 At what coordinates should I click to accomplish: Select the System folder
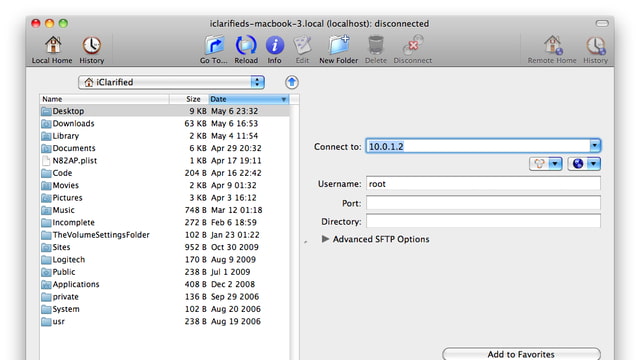164,309
